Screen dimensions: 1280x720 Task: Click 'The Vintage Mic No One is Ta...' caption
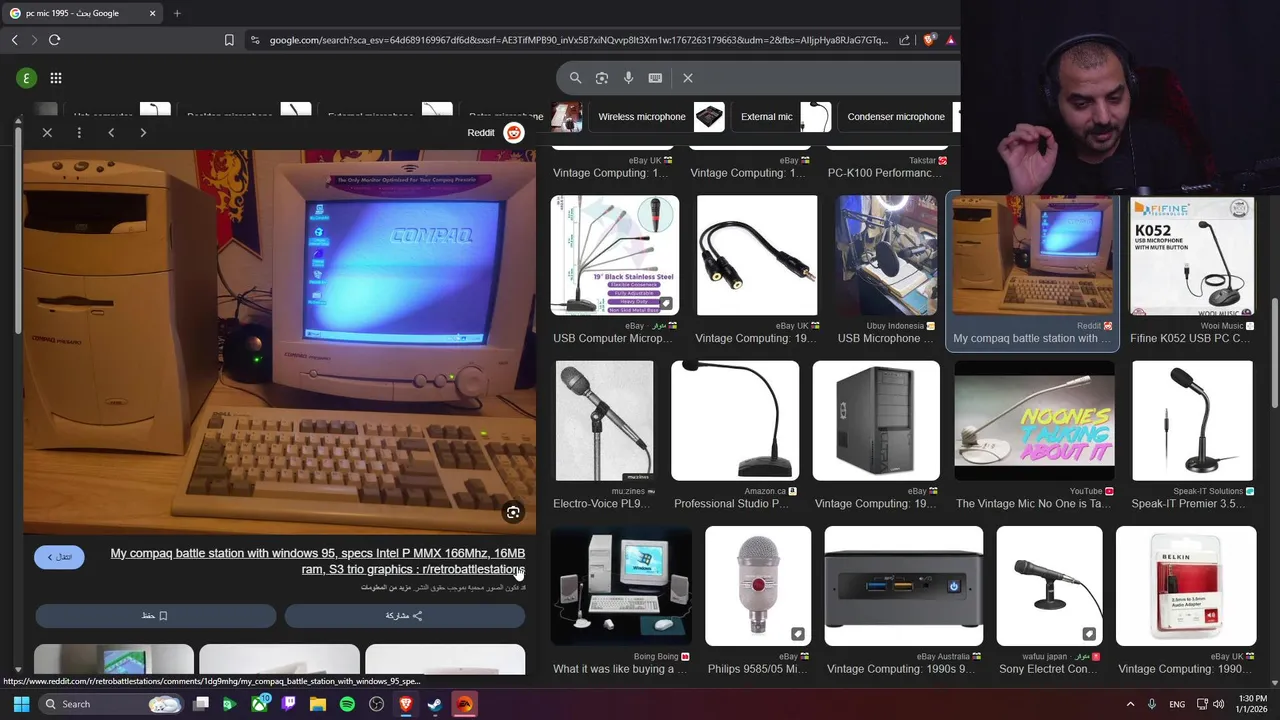pyautogui.click(x=1033, y=504)
